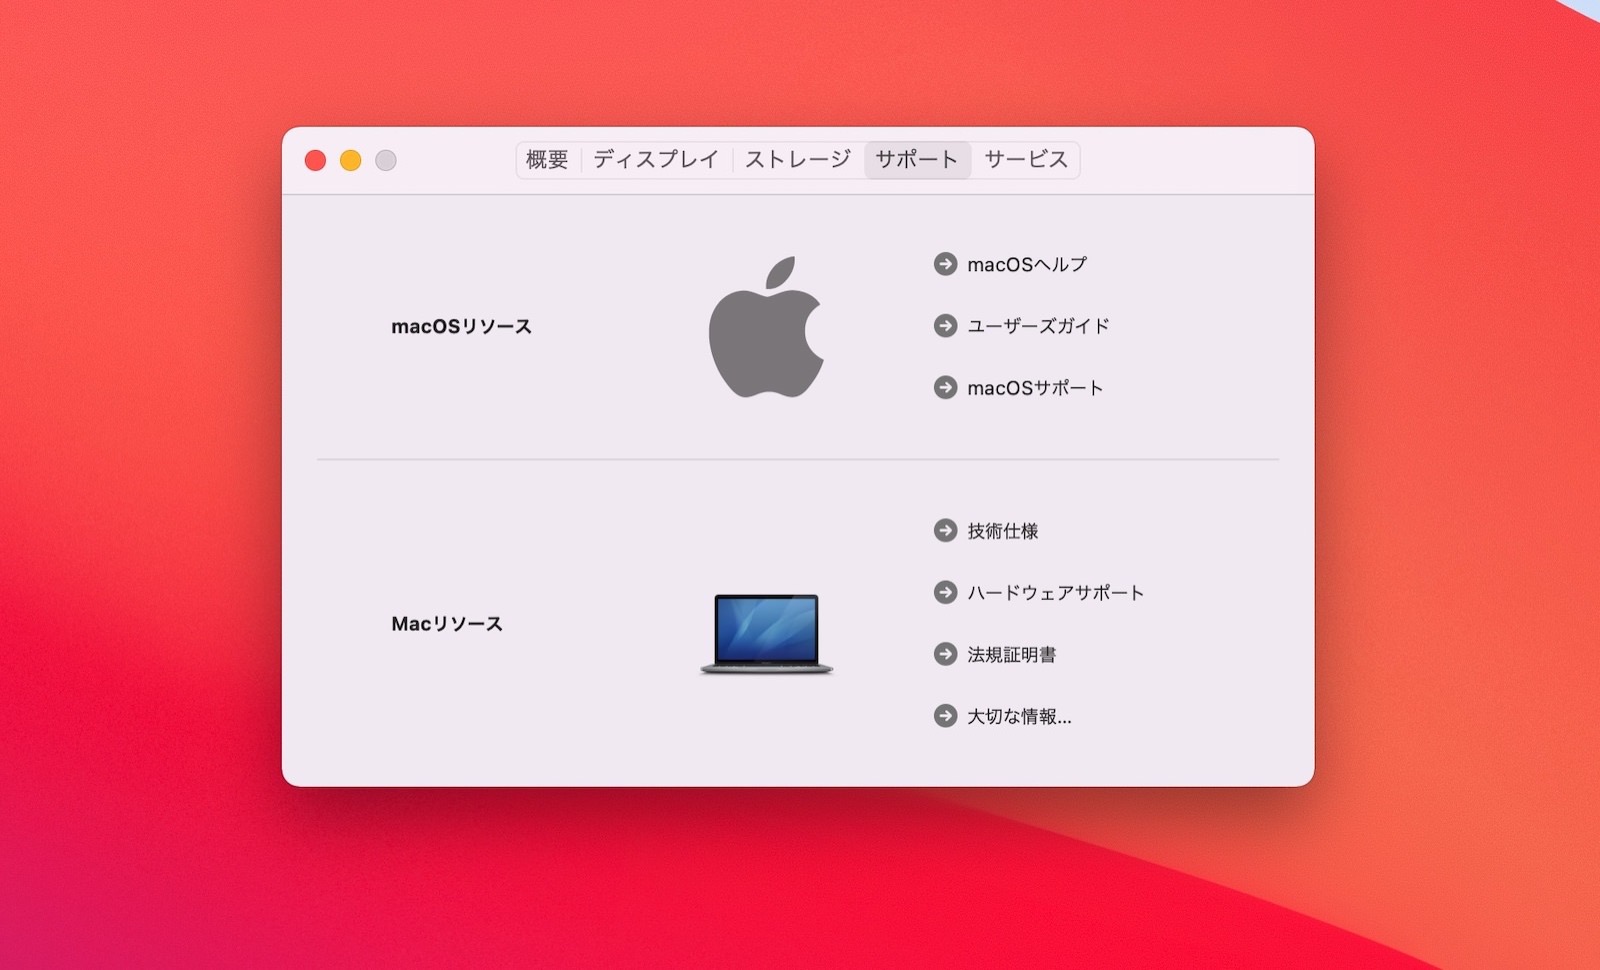The image size is (1600, 970).
Task: Click the arrow icon beside macOSサポート
Action: [945, 387]
